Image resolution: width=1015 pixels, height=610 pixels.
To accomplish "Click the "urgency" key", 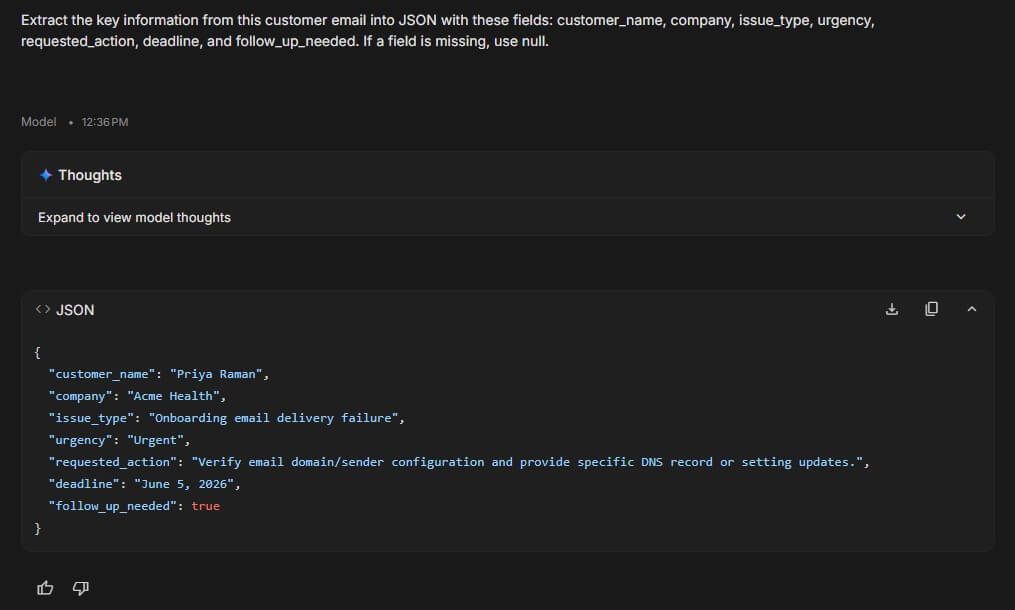I will click(80, 440).
